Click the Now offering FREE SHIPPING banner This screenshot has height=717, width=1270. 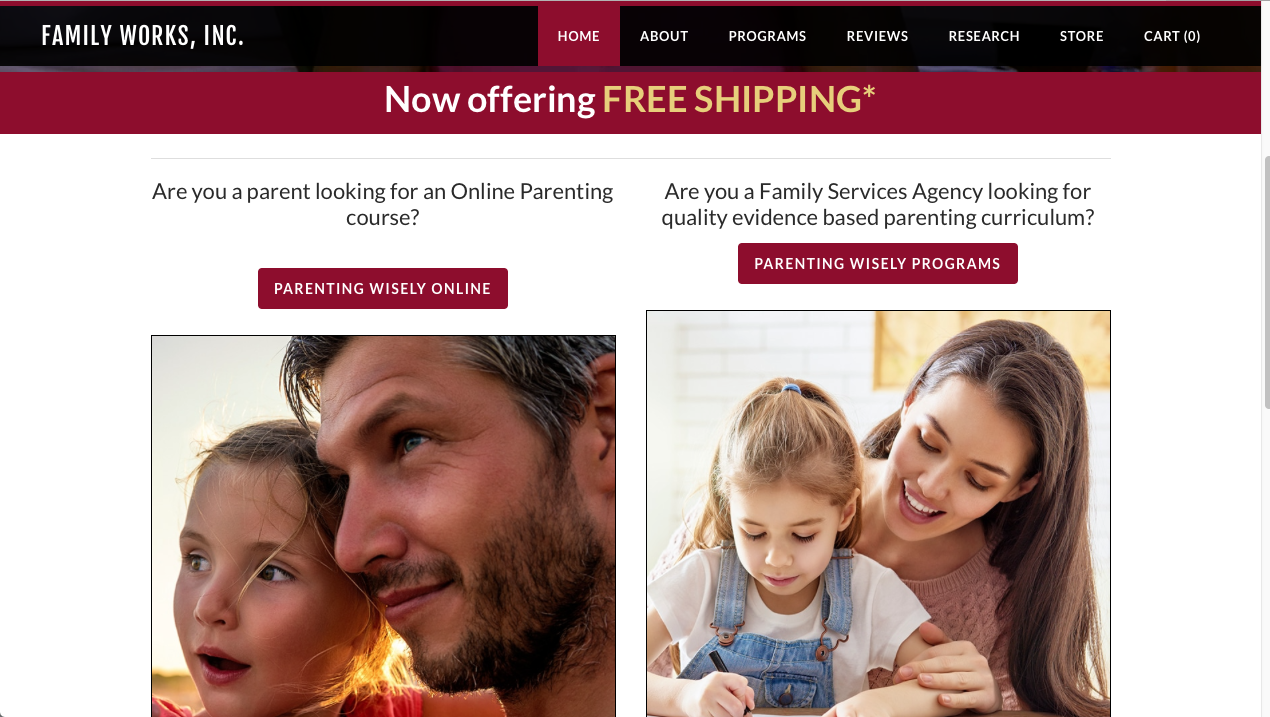tap(630, 100)
